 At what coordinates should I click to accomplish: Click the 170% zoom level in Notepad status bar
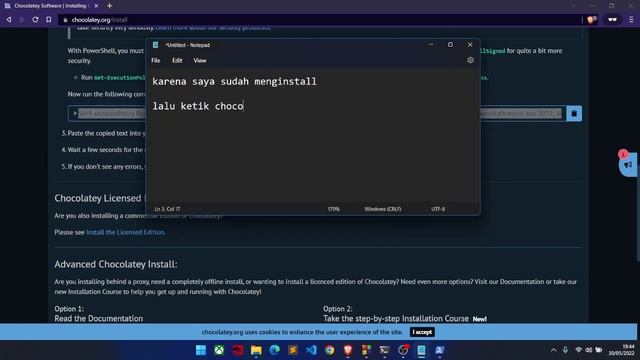pyautogui.click(x=333, y=209)
